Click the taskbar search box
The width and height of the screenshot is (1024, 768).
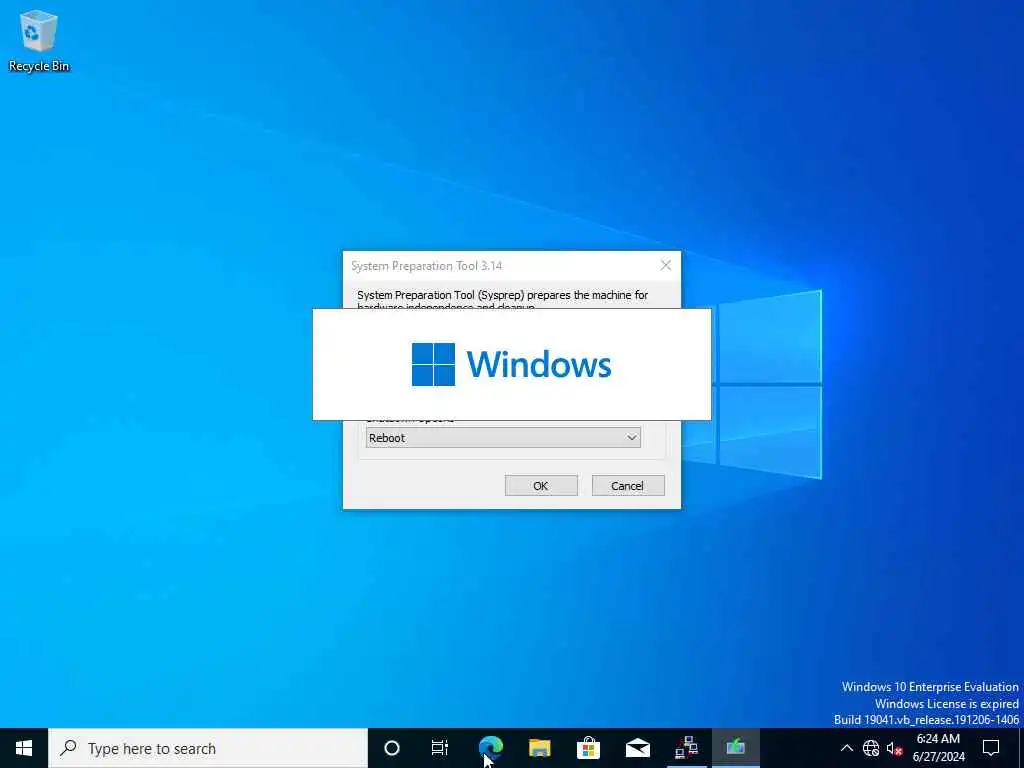208,748
